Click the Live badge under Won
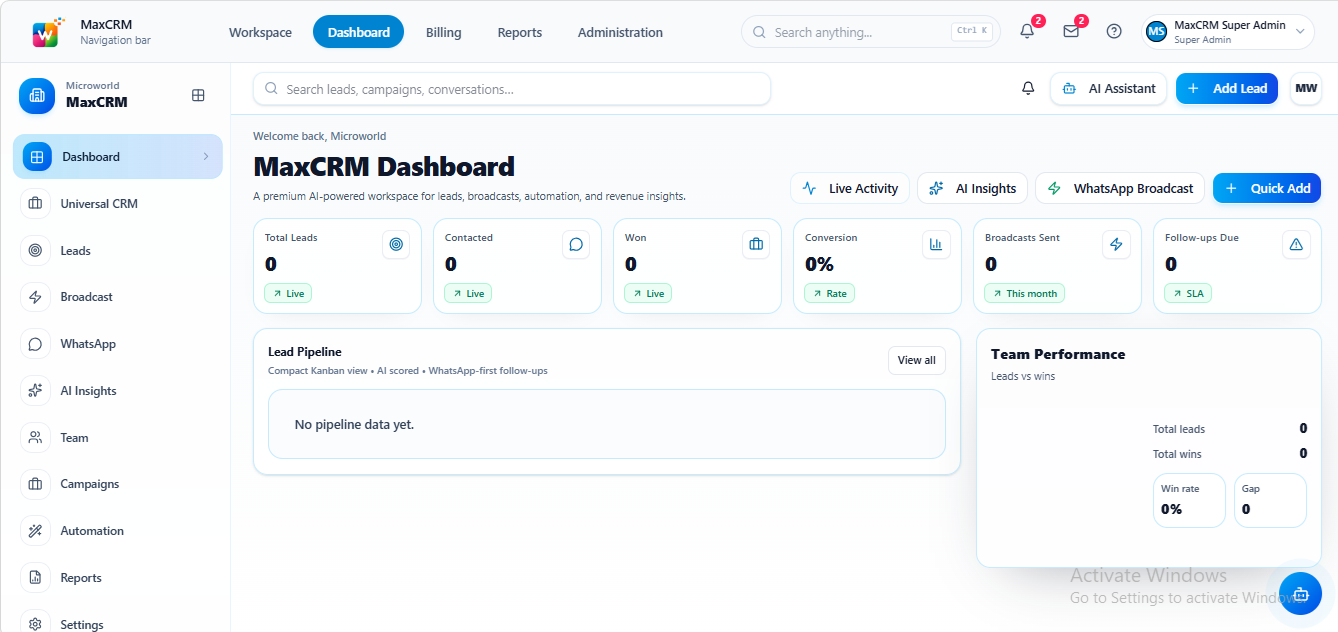The height and width of the screenshot is (632, 1338). (x=648, y=293)
